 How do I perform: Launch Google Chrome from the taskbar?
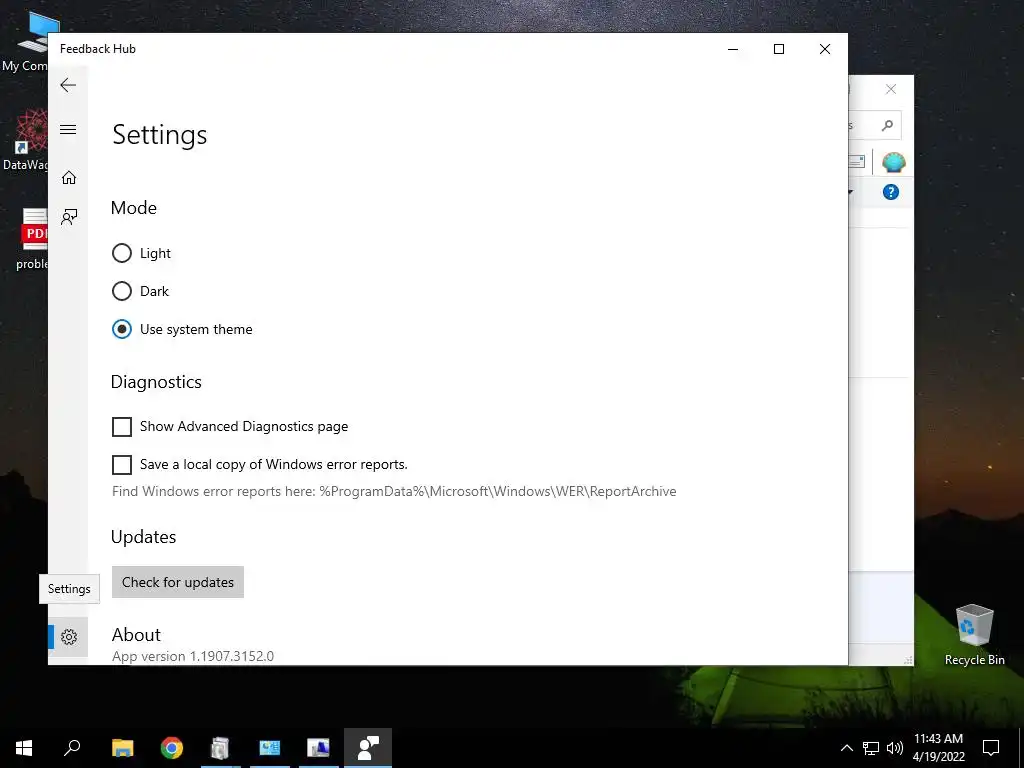point(172,748)
